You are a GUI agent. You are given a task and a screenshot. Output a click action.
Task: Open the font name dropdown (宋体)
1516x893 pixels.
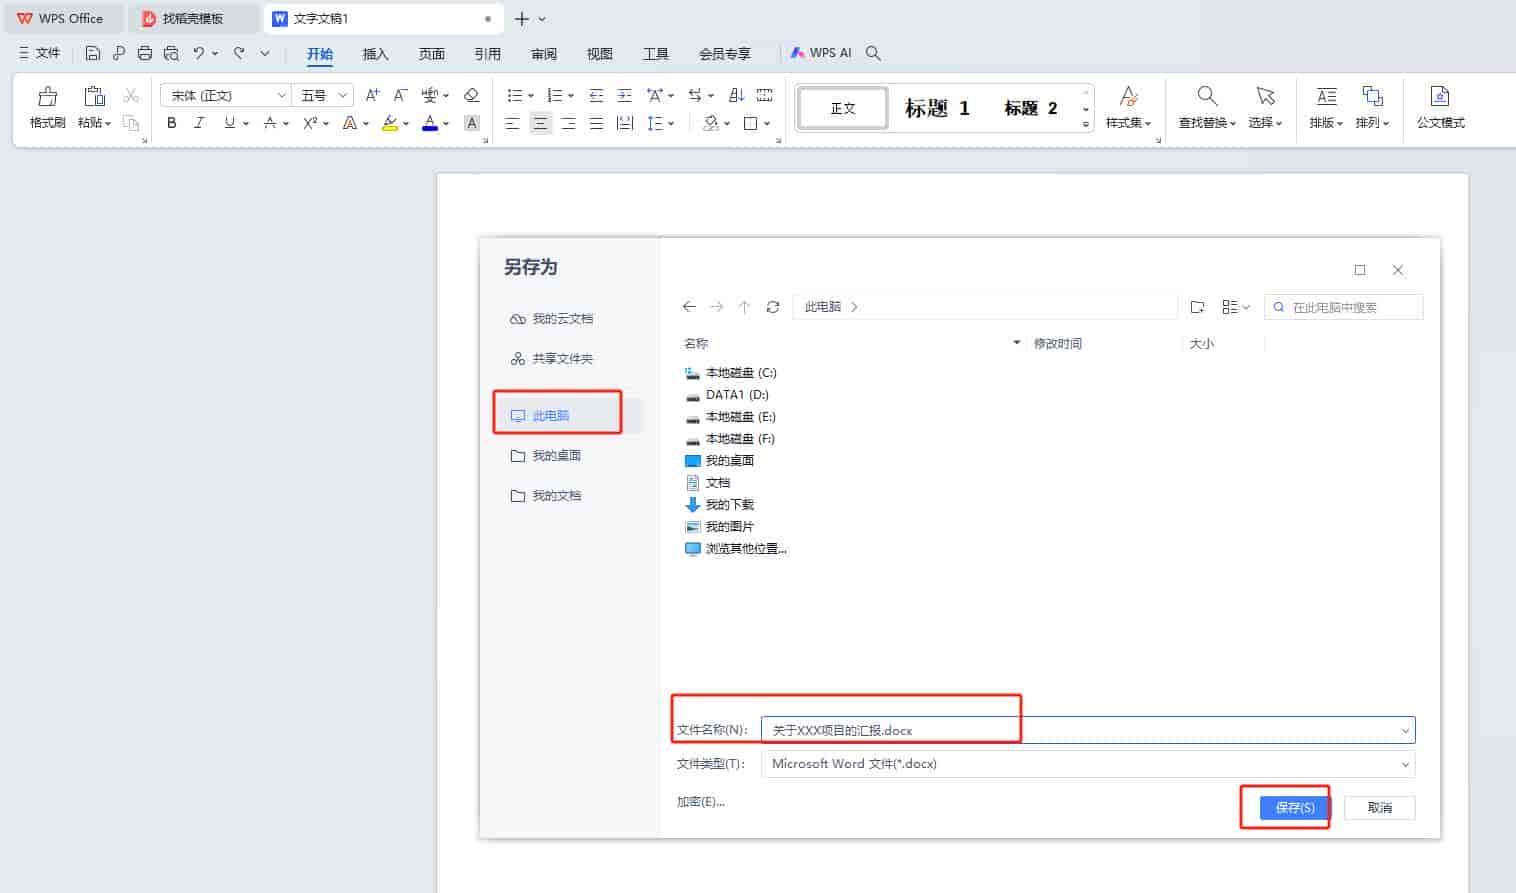tap(225, 95)
